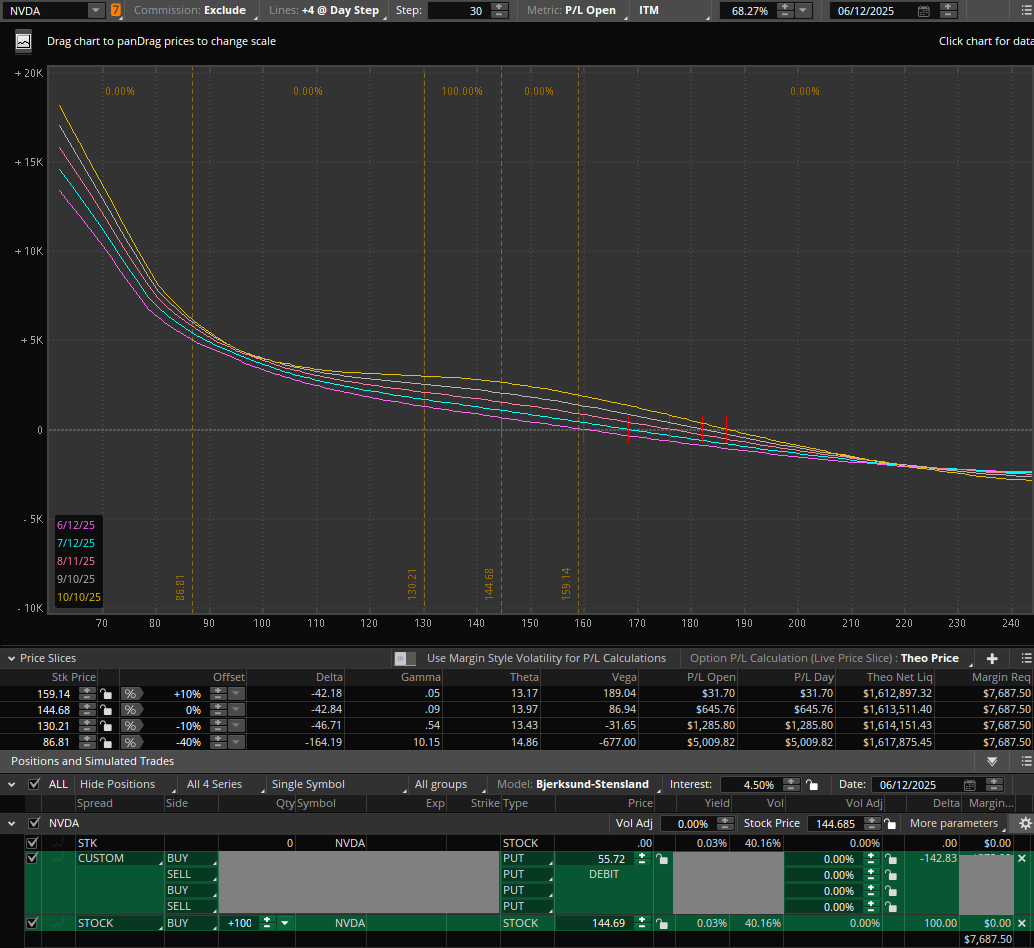Image resolution: width=1034 pixels, height=948 pixels.
Task: Open the chart display icon above the risk graph
Action: (x=22, y=41)
